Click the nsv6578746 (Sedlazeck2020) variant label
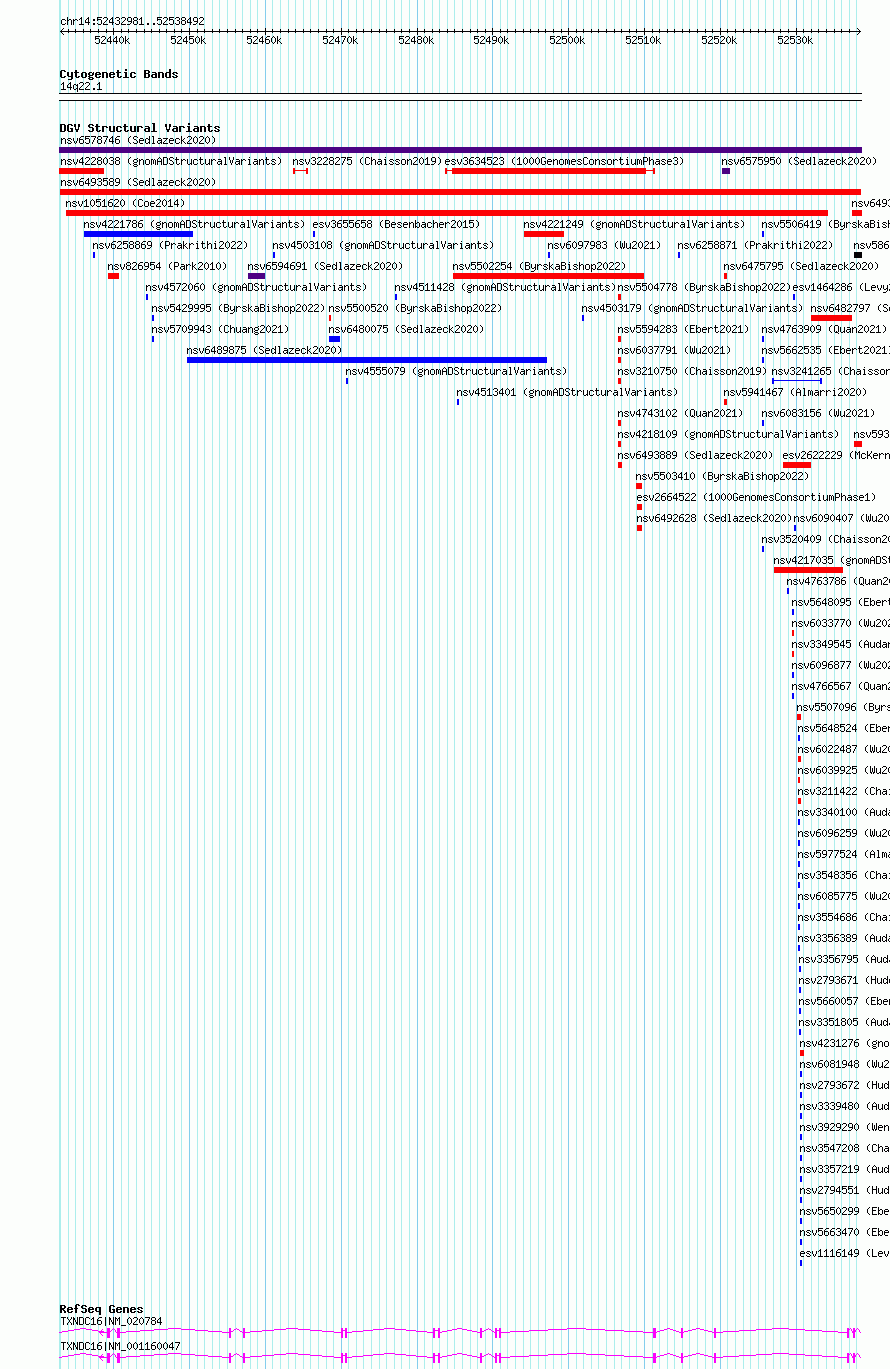Viewport: 890px width, 1369px height. [x=138, y=140]
